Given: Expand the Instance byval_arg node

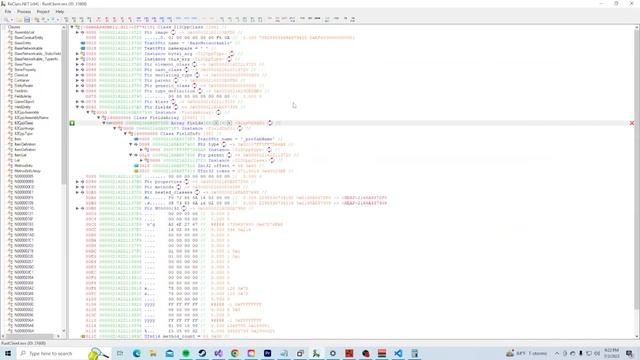Looking at the screenshot, I should click(x=78, y=53).
